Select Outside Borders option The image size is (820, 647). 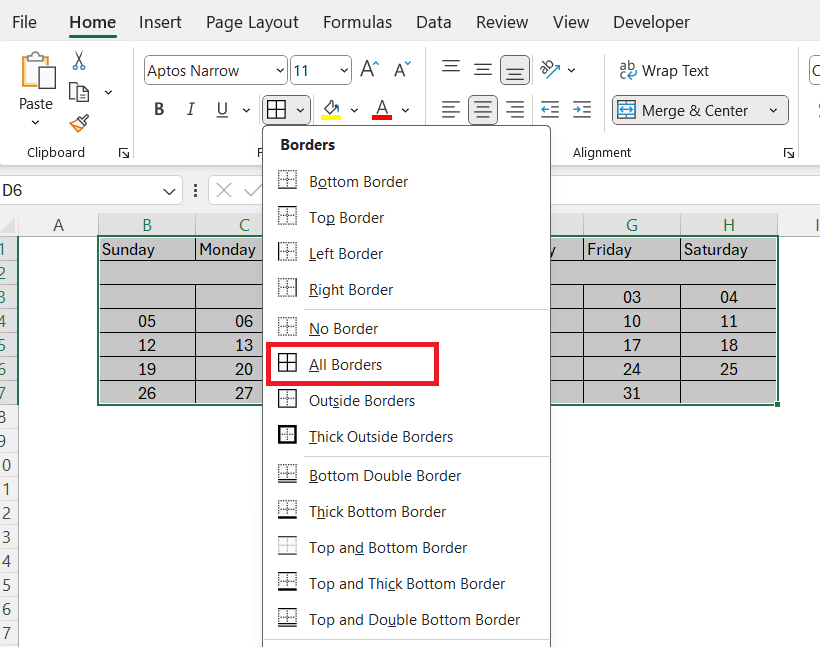pyautogui.click(x=407, y=401)
